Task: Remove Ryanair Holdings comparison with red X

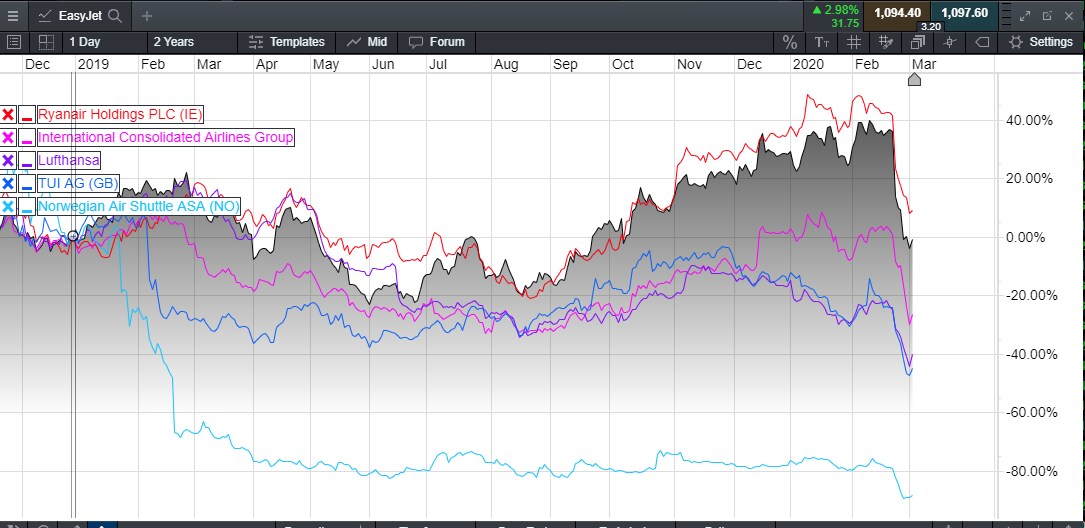Action: 8,114
